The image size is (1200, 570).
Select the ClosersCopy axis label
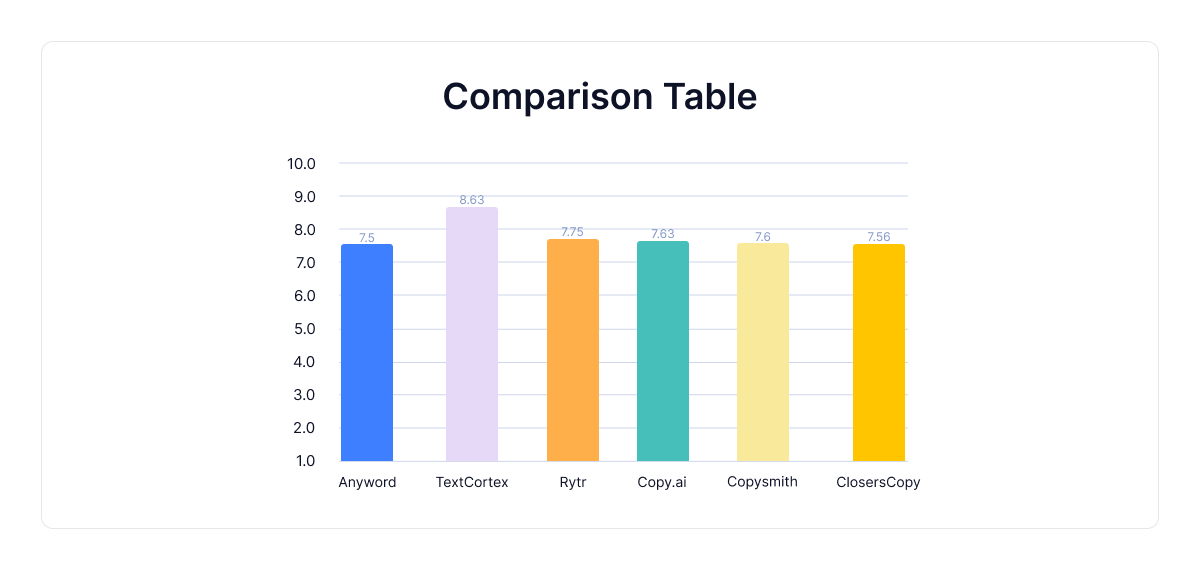pos(878,482)
